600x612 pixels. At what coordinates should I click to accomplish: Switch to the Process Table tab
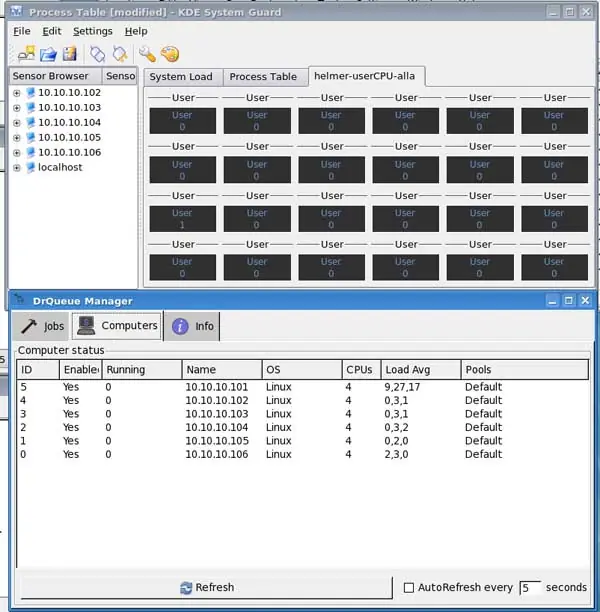[x=263, y=76]
